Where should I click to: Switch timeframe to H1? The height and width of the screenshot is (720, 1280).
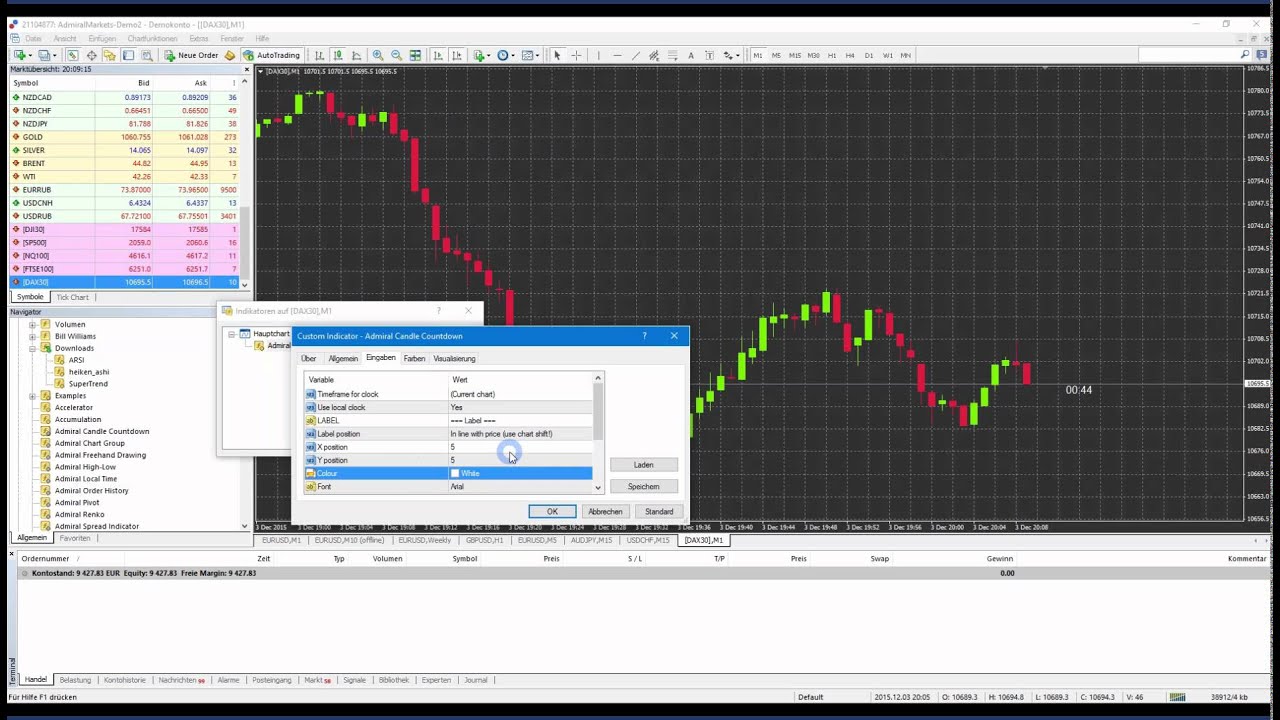832,55
